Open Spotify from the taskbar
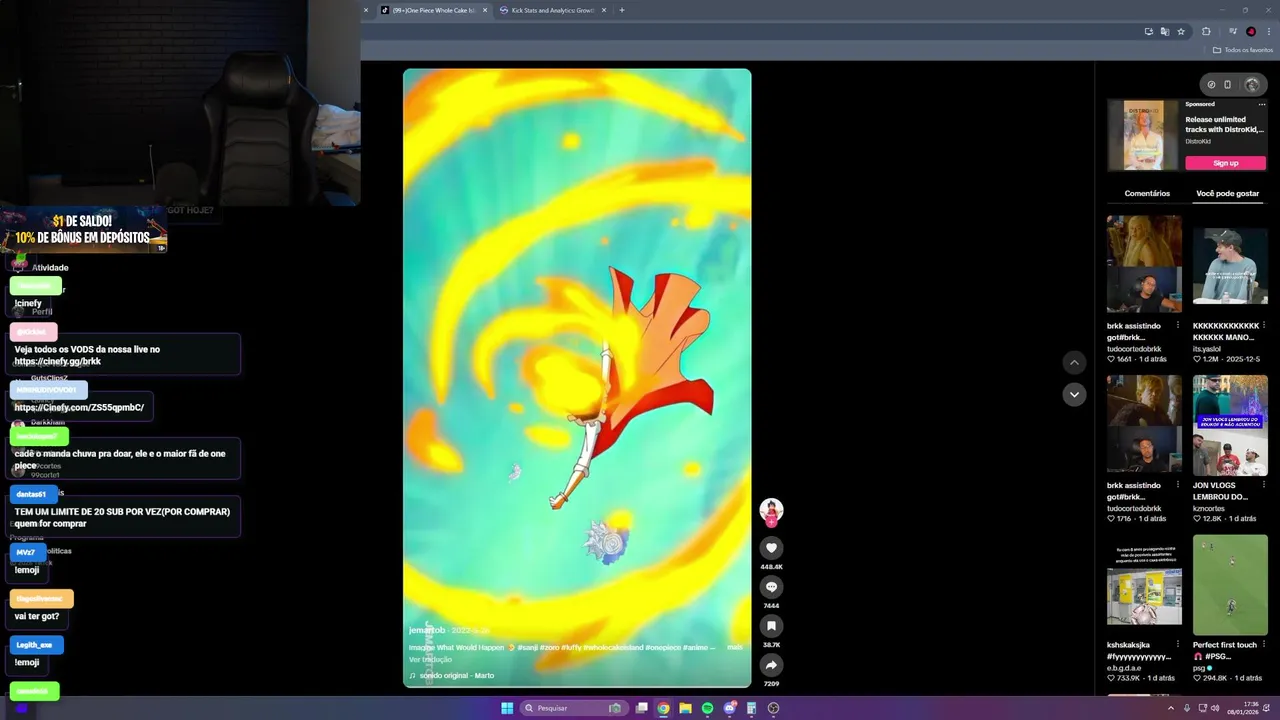Screen dimensions: 1280x720 tap(707, 708)
